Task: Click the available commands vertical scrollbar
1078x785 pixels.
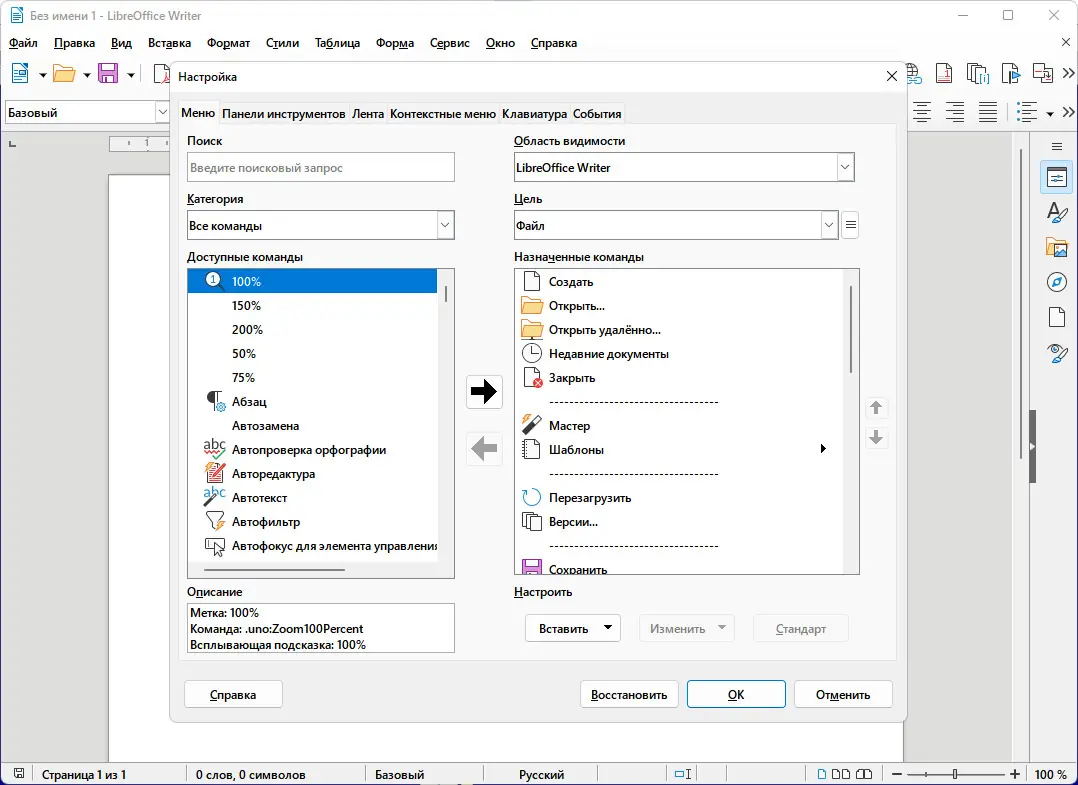Action: click(x=446, y=294)
